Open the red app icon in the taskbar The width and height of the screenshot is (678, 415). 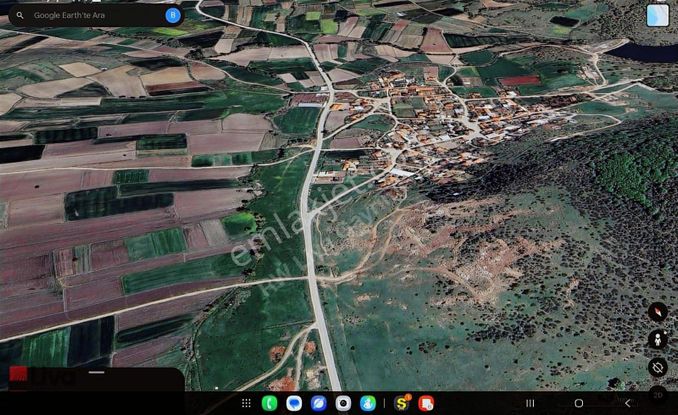426,403
